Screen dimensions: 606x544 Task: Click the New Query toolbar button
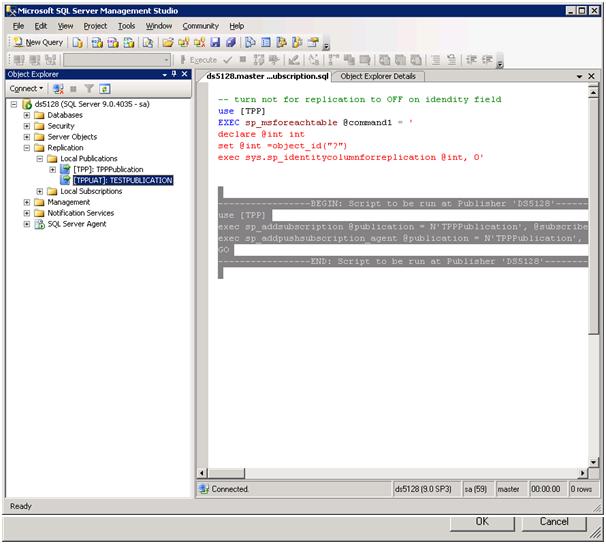(x=38, y=42)
